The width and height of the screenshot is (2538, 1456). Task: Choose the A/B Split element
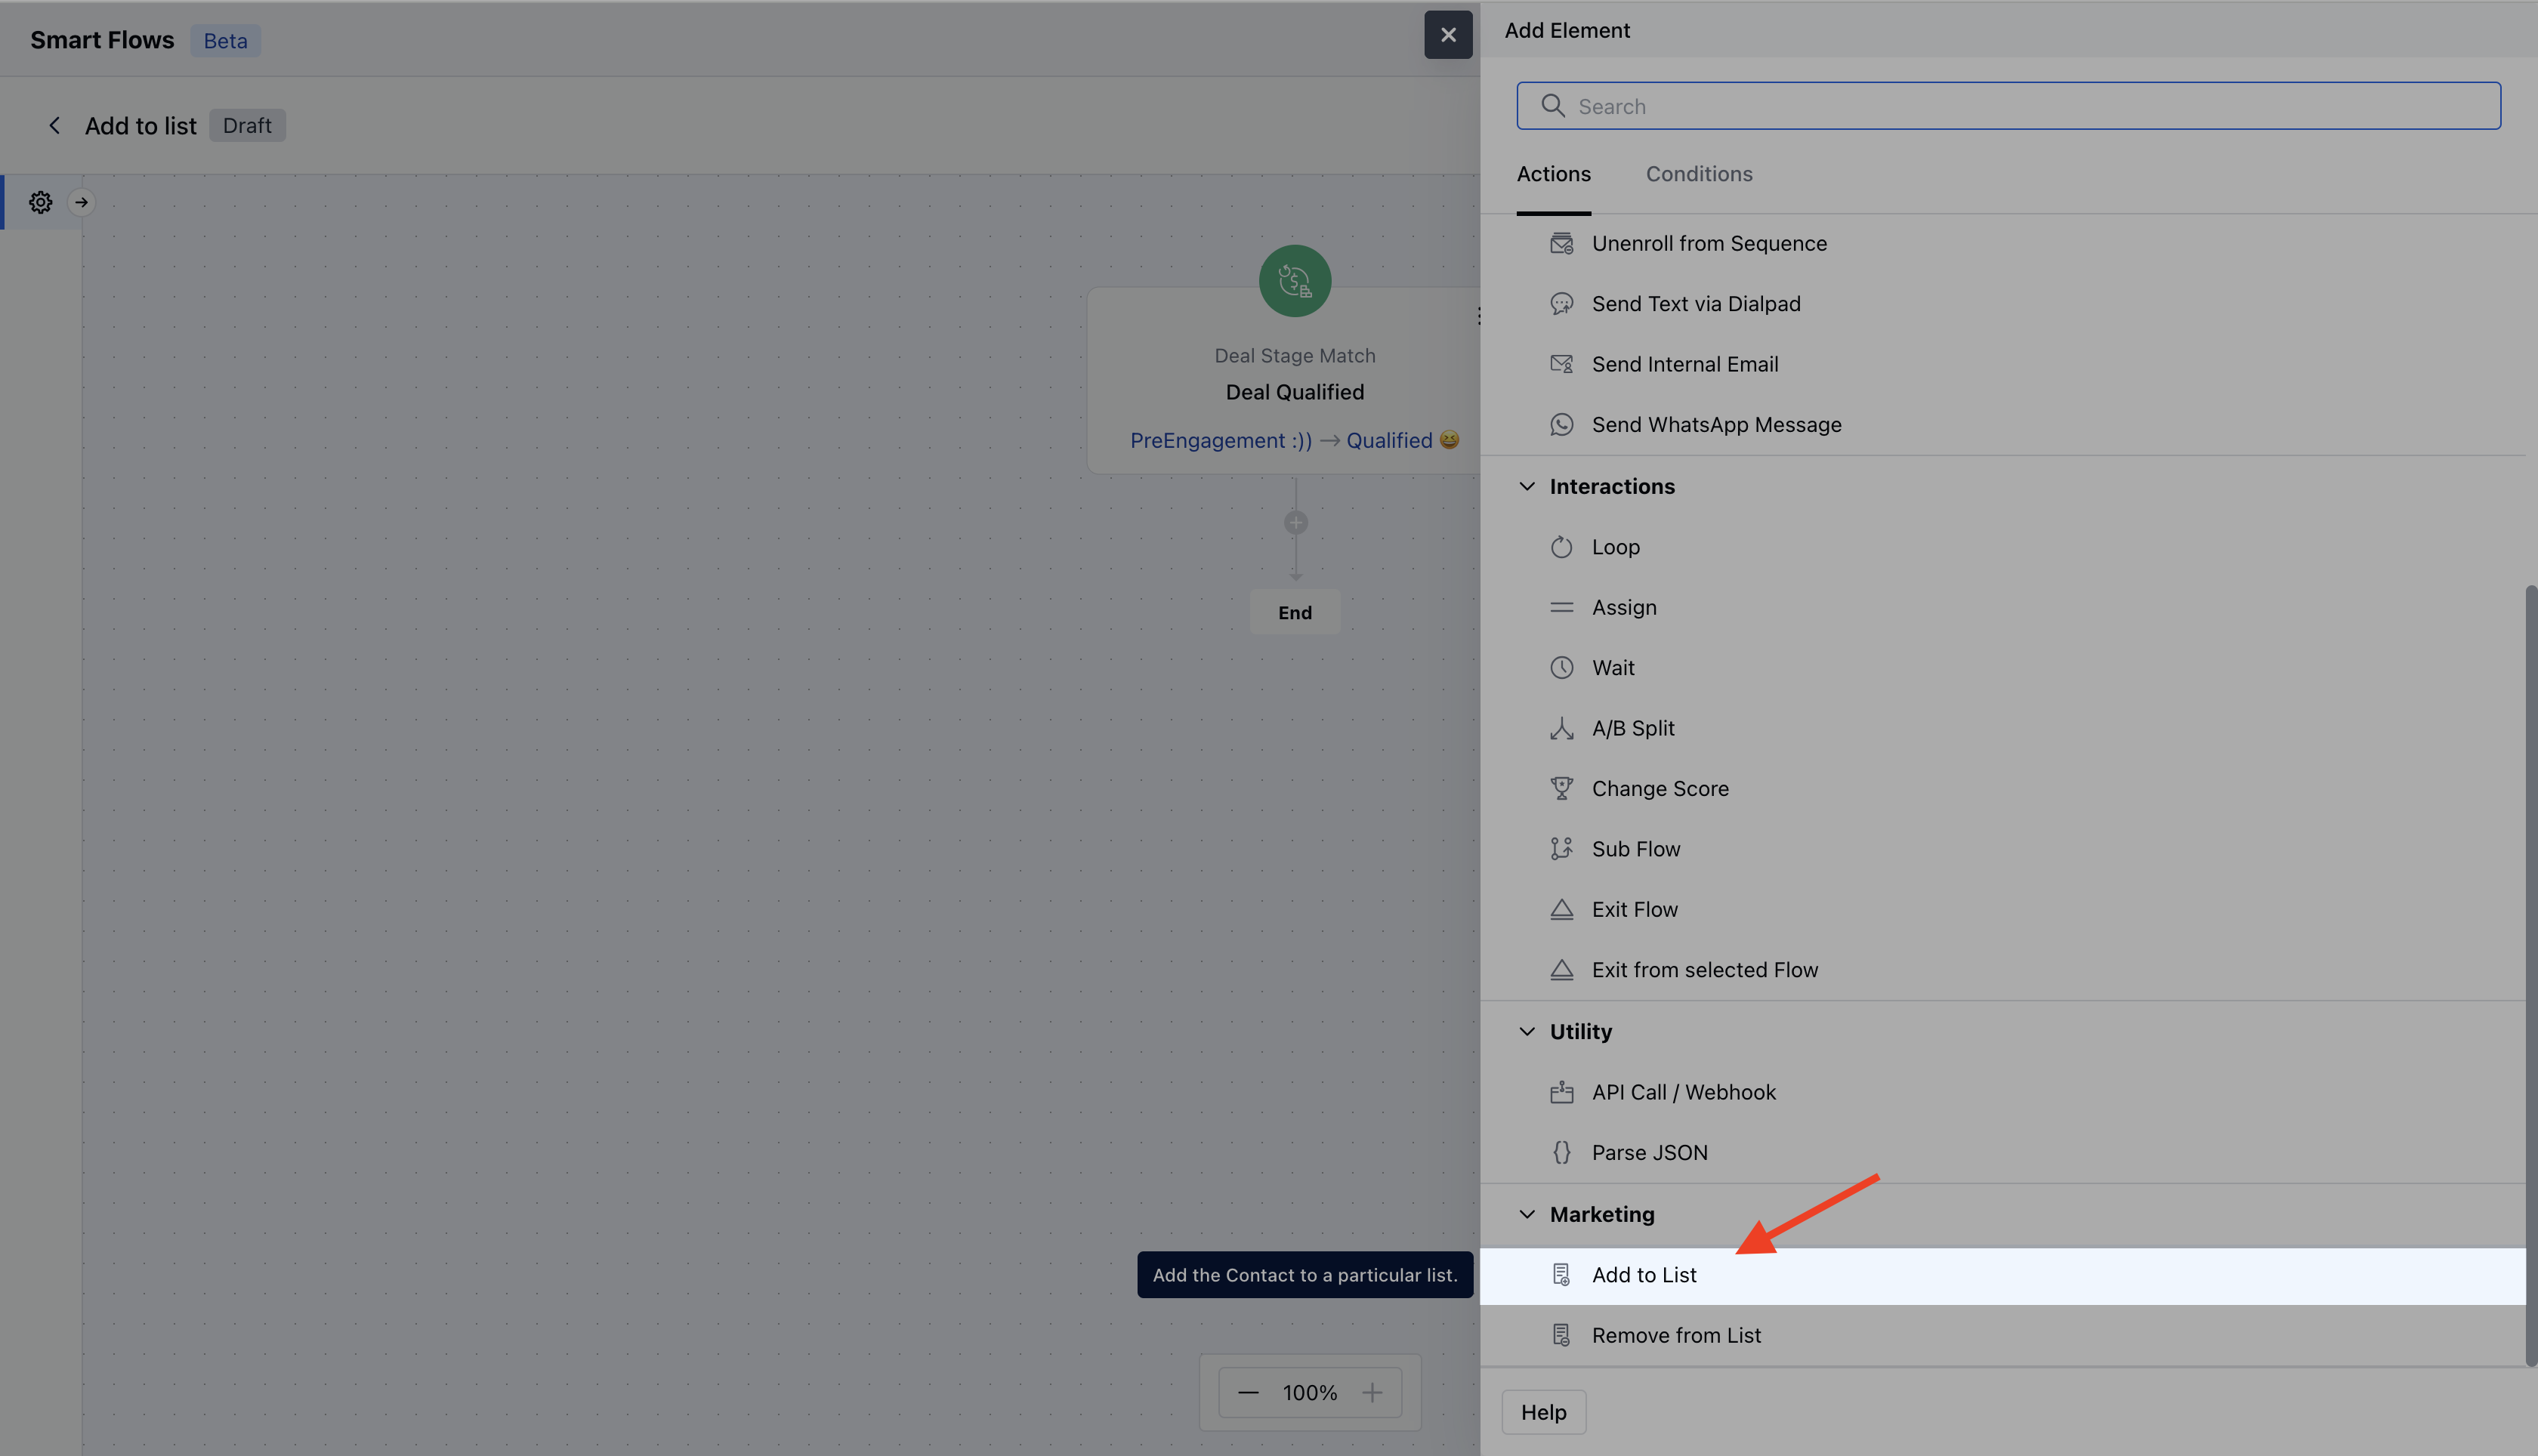pyautogui.click(x=1632, y=728)
